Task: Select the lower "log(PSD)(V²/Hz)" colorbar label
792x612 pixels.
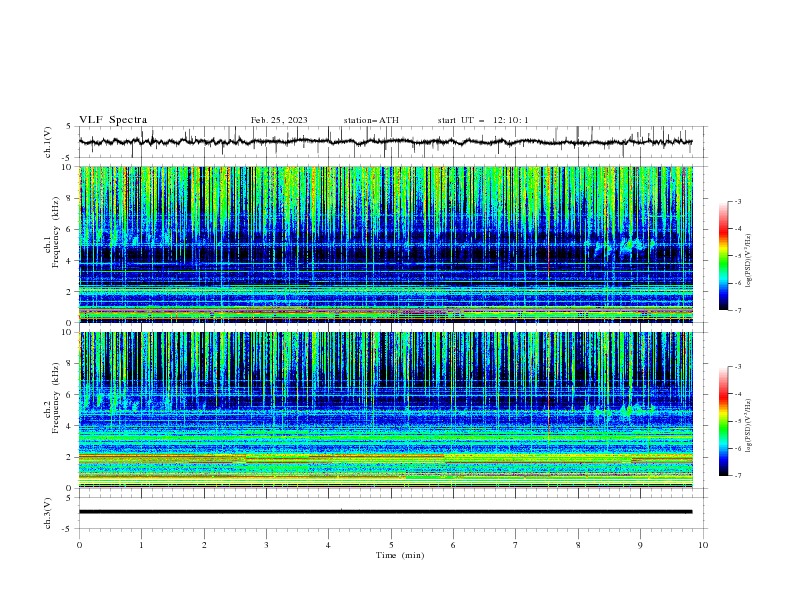Action: pyautogui.click(x=749, y=426)
